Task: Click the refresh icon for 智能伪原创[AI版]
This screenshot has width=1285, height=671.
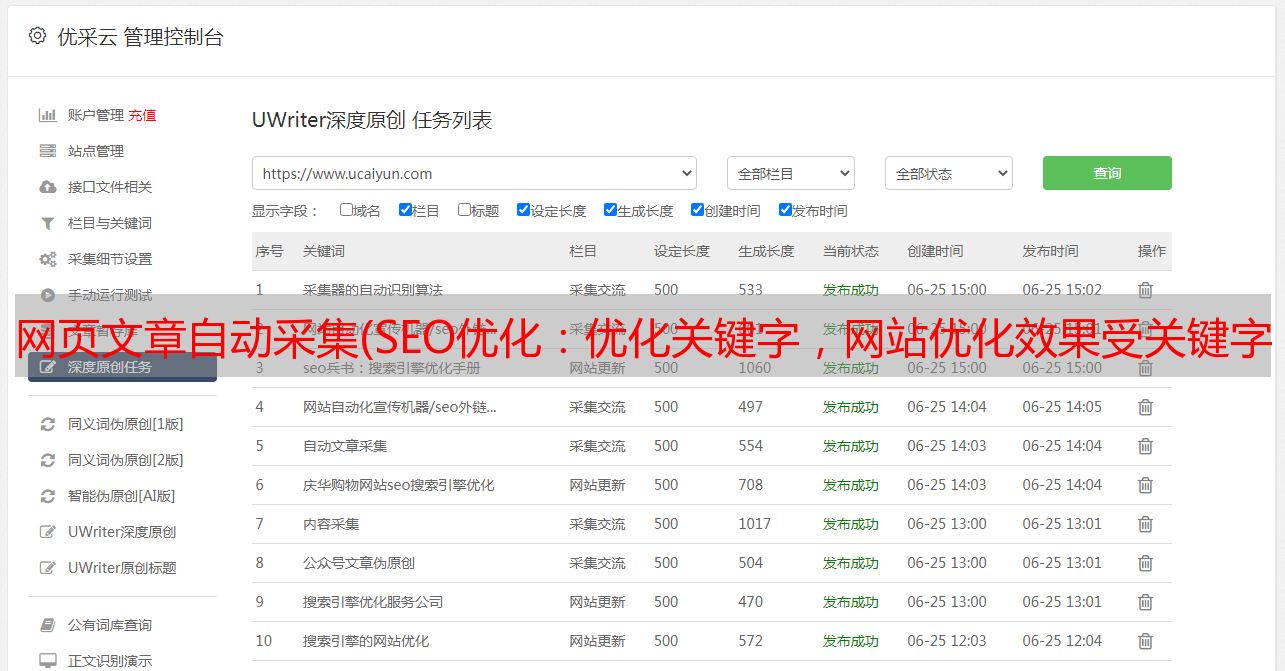Action: click(47, 496)
